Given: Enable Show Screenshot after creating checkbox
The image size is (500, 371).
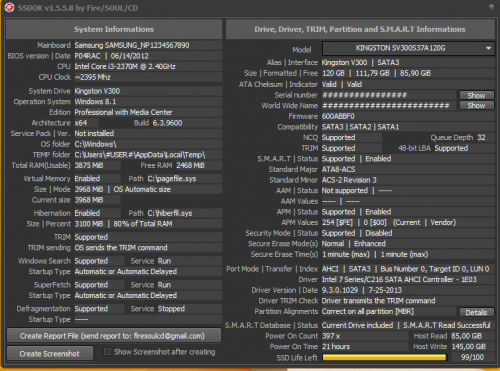Looking at the screenshot, I should tap(107, 352).
